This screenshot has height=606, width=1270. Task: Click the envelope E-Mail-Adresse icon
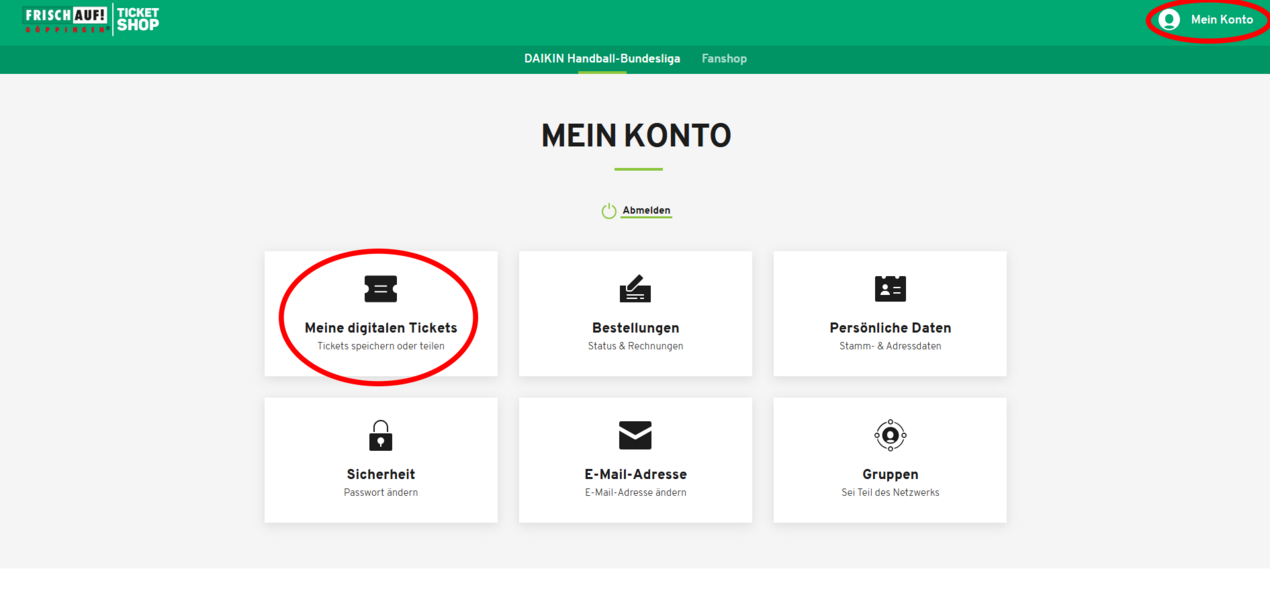[635, 435]
